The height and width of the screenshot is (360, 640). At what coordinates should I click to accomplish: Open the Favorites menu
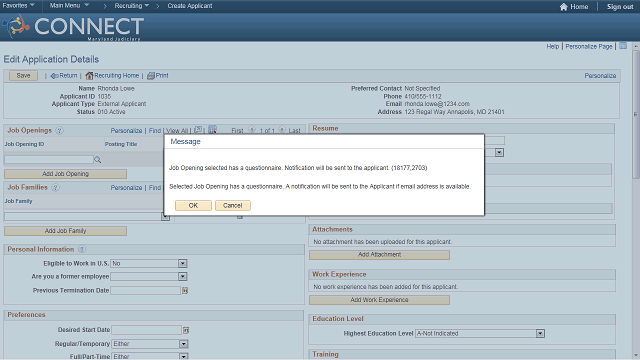coord(18,6)
